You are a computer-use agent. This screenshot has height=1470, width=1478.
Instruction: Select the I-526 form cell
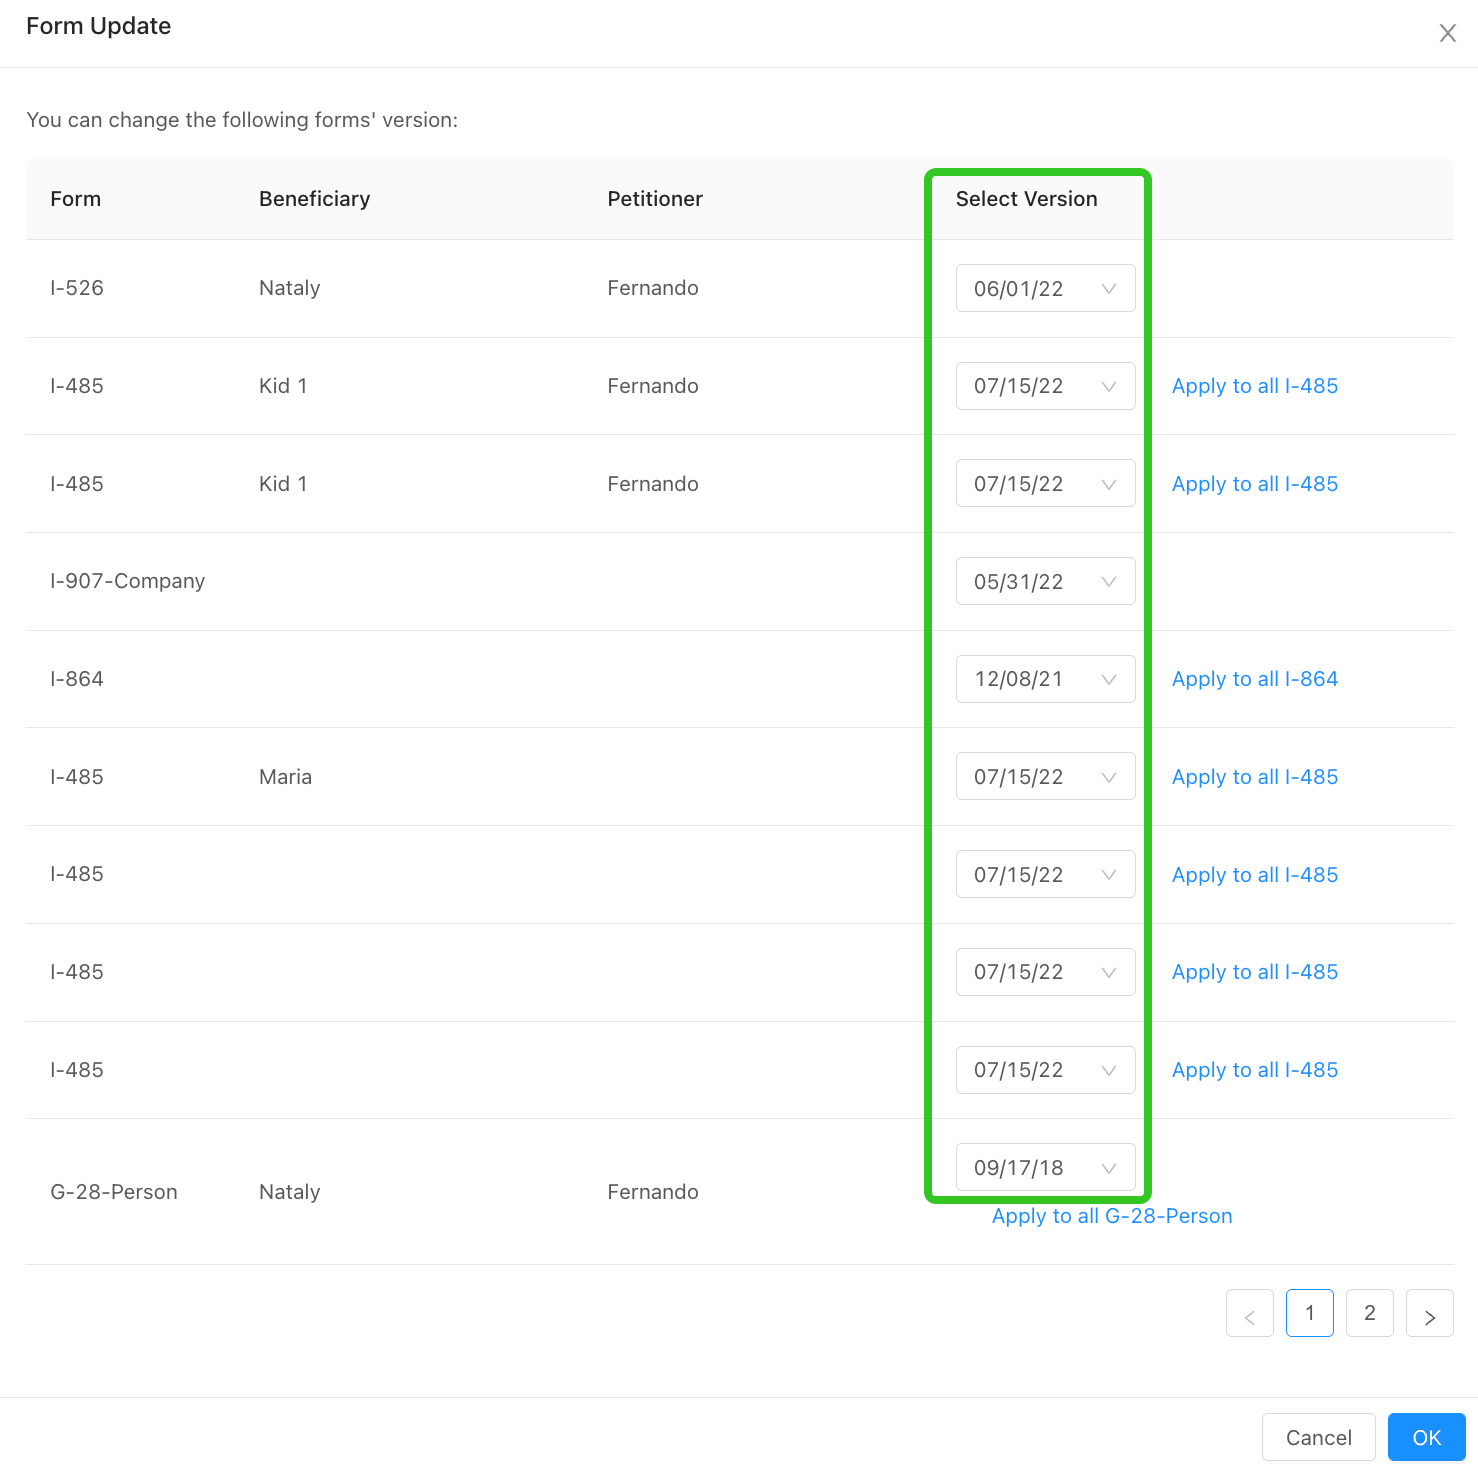click(77, 288)
